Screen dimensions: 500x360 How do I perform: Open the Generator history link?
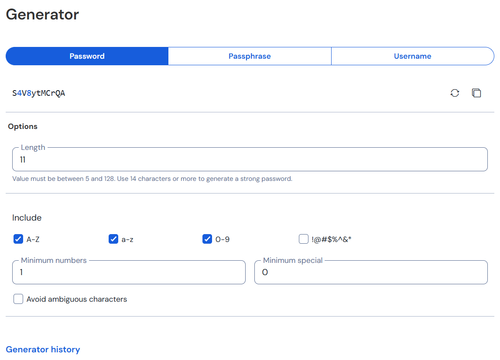click(43, 349)
